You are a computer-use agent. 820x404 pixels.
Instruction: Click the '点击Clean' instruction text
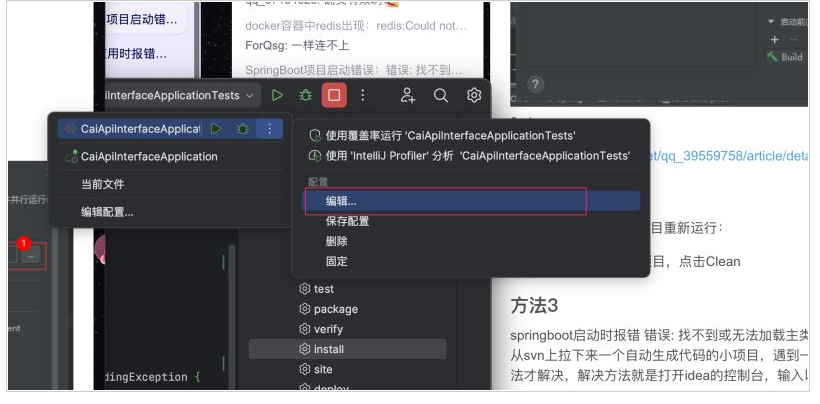(x=709, y=261)
